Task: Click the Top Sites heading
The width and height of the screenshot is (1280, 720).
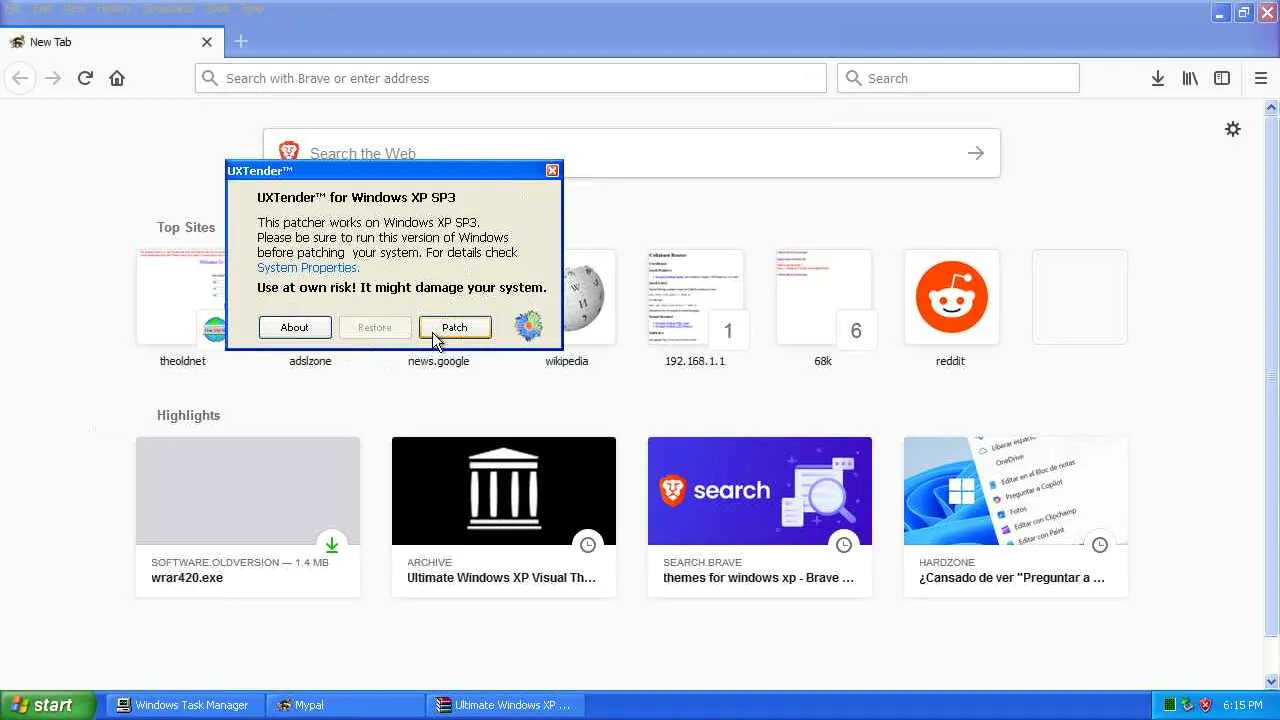Action: [x=186, y=227]
